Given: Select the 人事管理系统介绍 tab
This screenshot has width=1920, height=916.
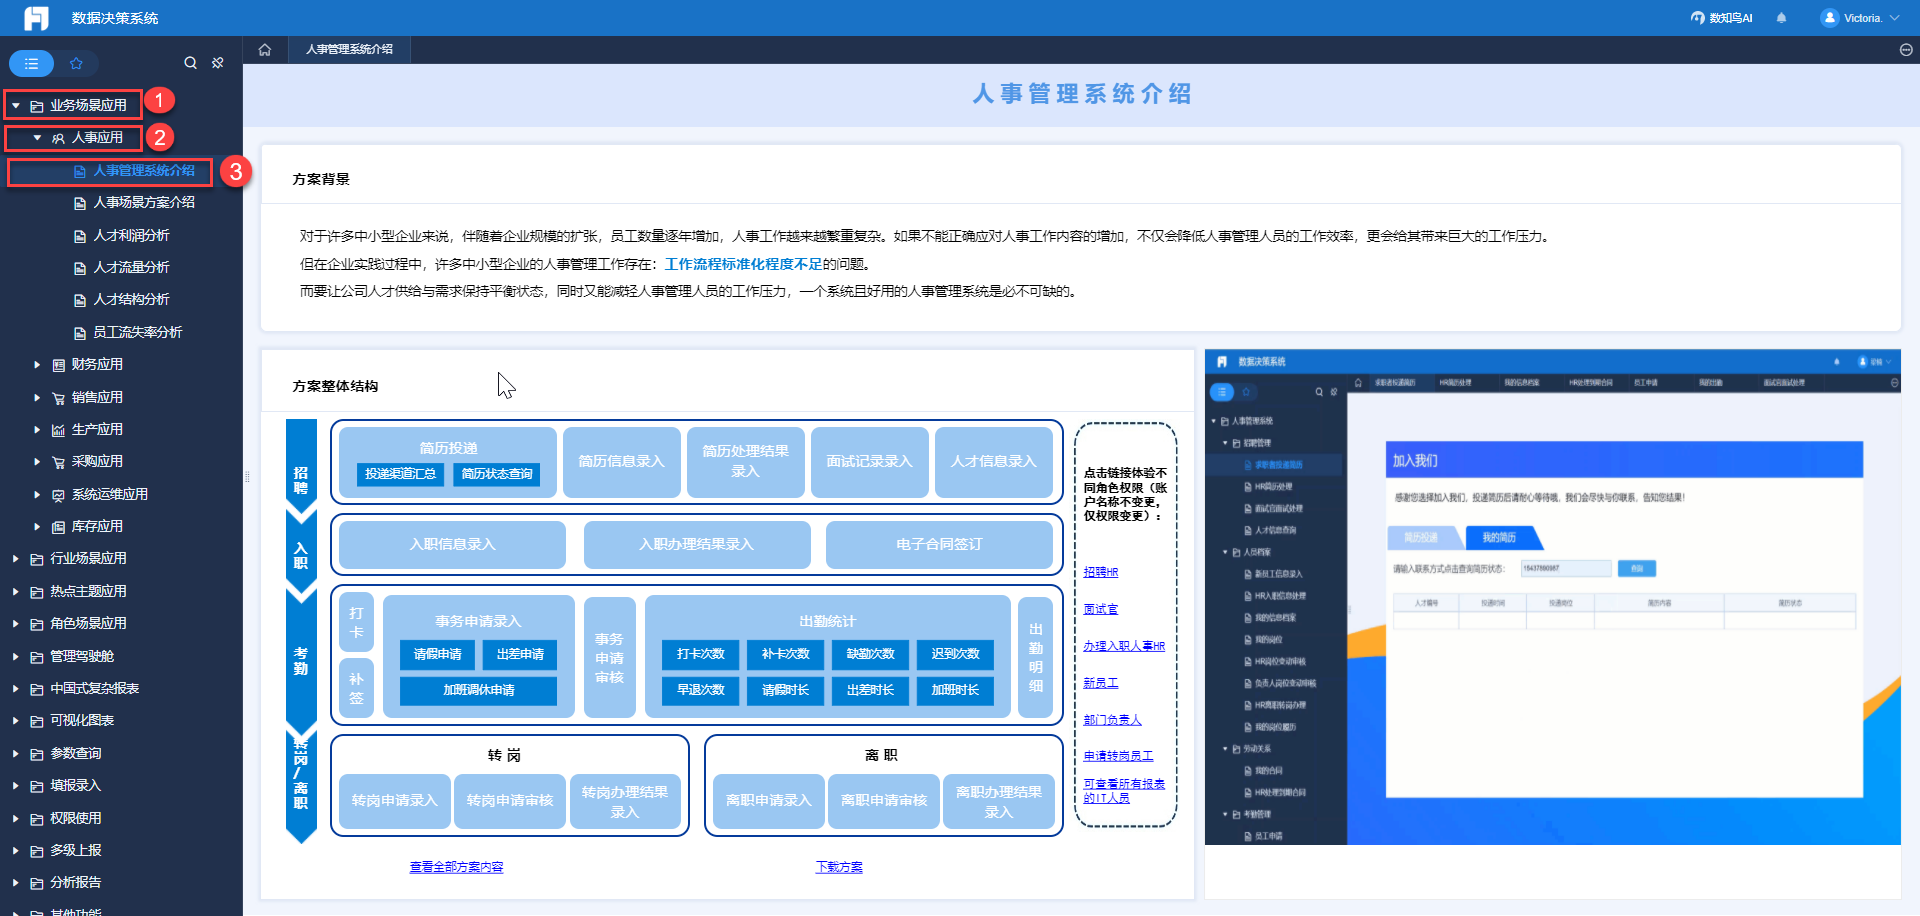Looking at the screenshot, I should (349, 49).
